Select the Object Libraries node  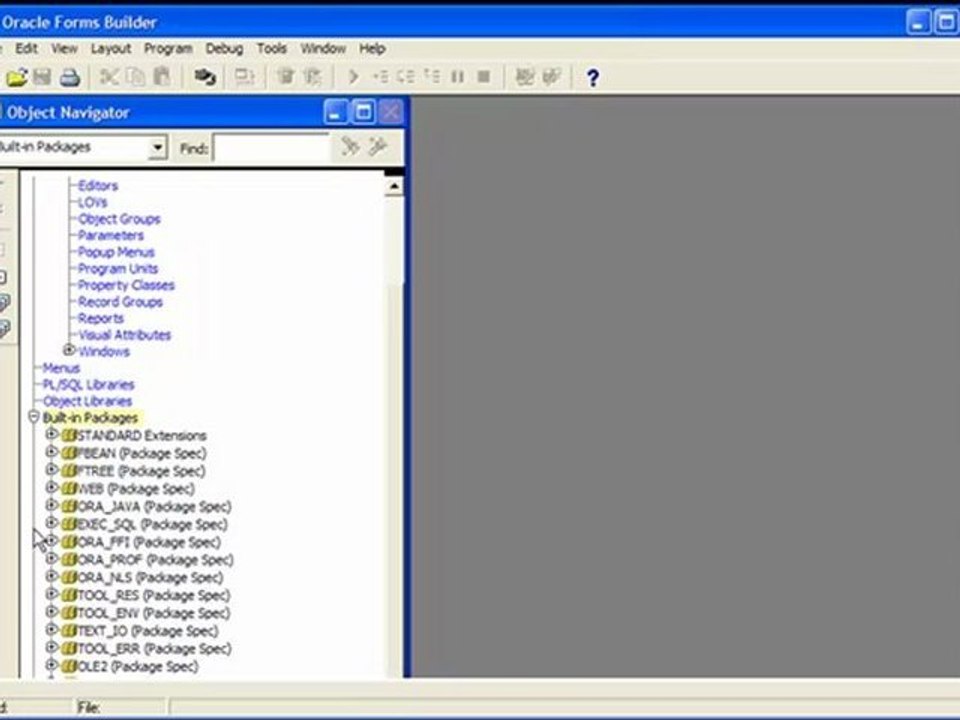[87, 400]
